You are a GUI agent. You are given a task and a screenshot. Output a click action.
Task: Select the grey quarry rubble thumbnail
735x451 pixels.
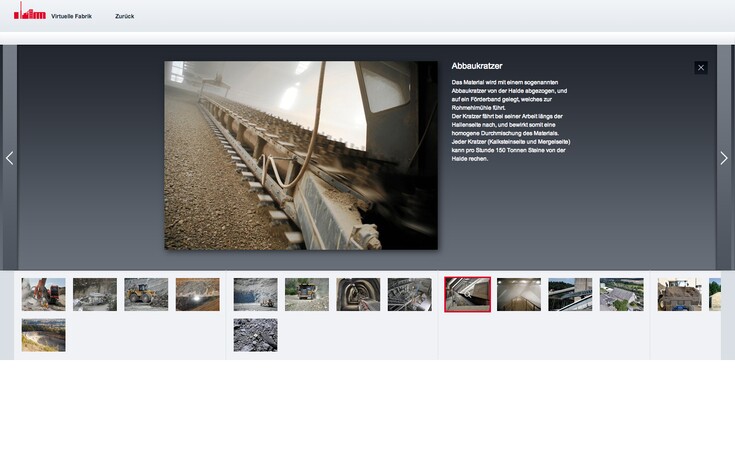point(95,294)
